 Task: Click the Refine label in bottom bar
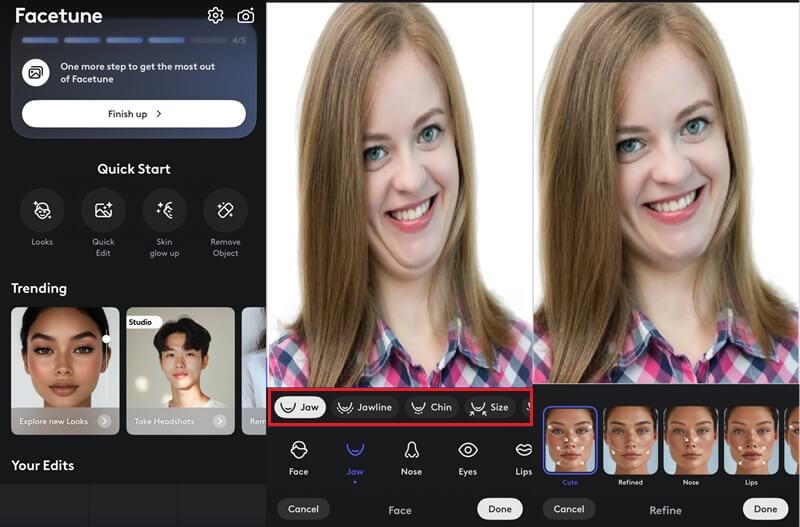pos(665,510)
